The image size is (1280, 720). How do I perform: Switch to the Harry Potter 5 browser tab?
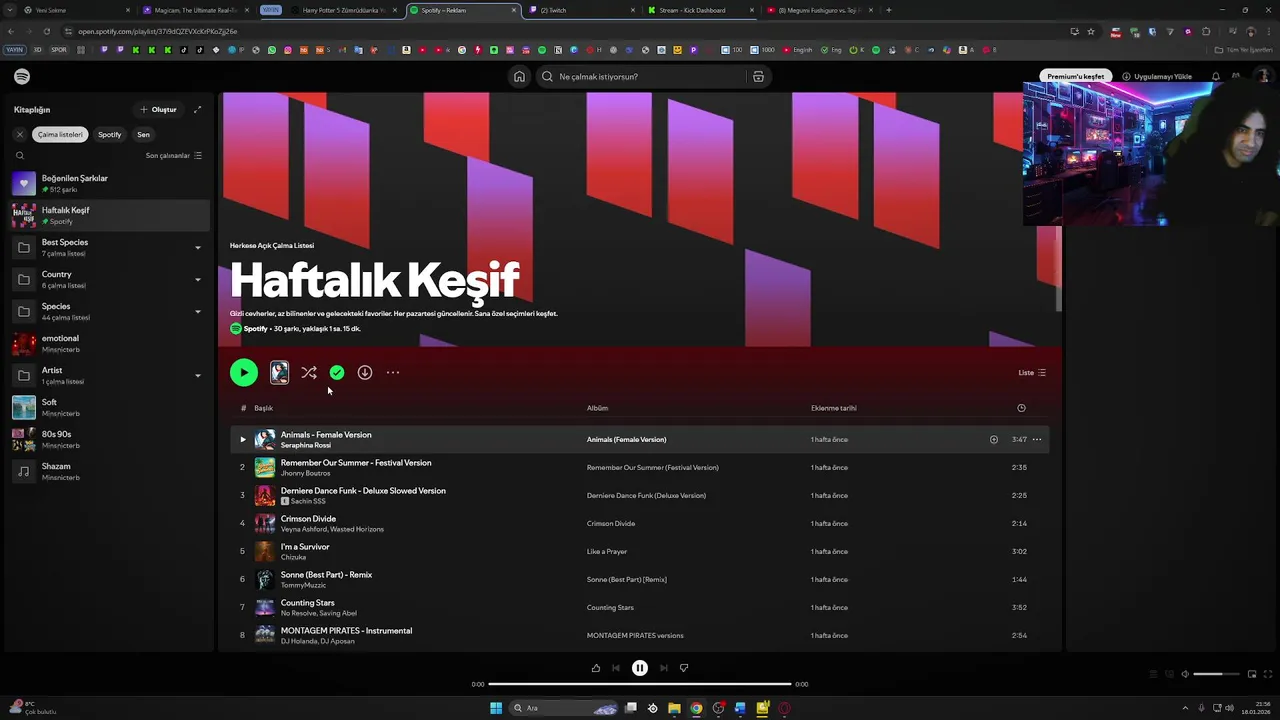coord(345,10)
